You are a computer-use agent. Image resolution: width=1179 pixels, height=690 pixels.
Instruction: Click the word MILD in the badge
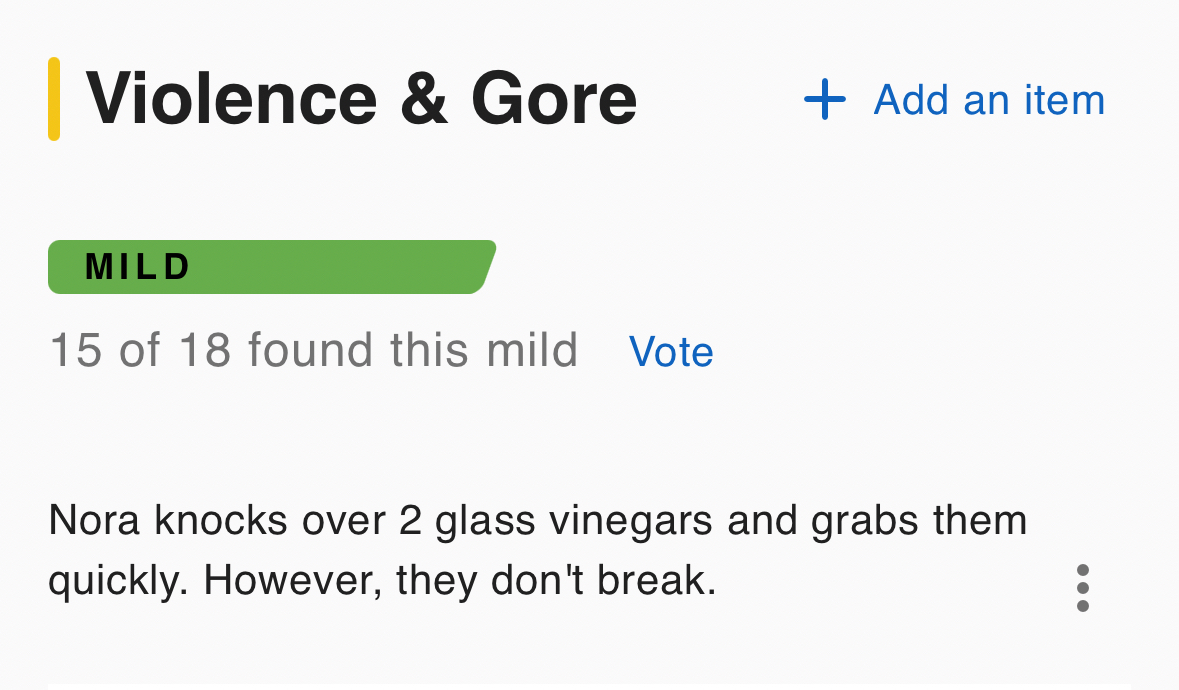click(x=138, y=267)
